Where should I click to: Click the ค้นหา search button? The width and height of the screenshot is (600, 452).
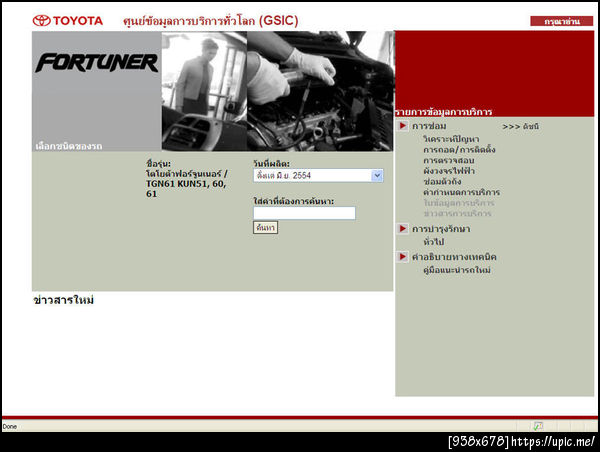point(265,228)
